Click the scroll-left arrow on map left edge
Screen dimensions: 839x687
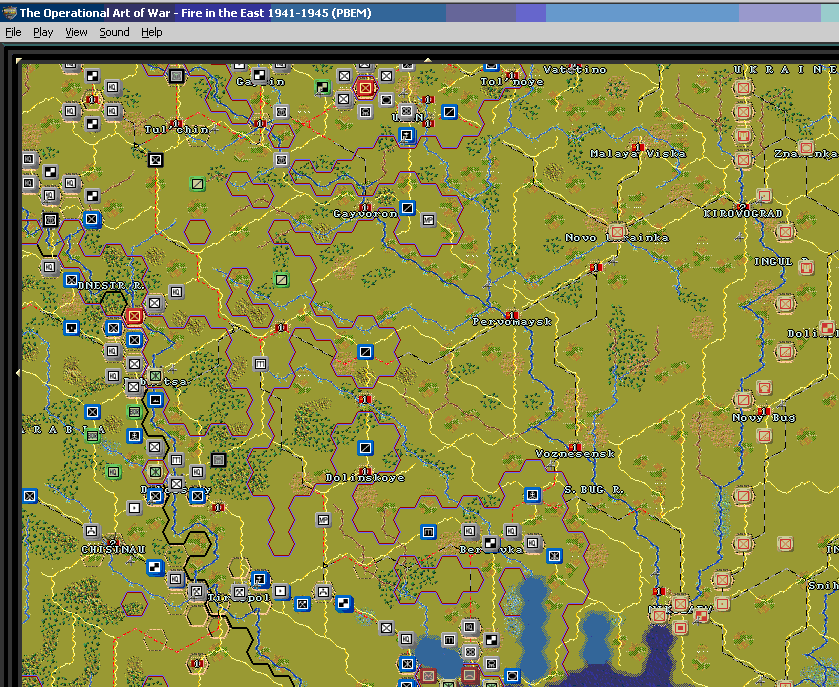(19, 372)
